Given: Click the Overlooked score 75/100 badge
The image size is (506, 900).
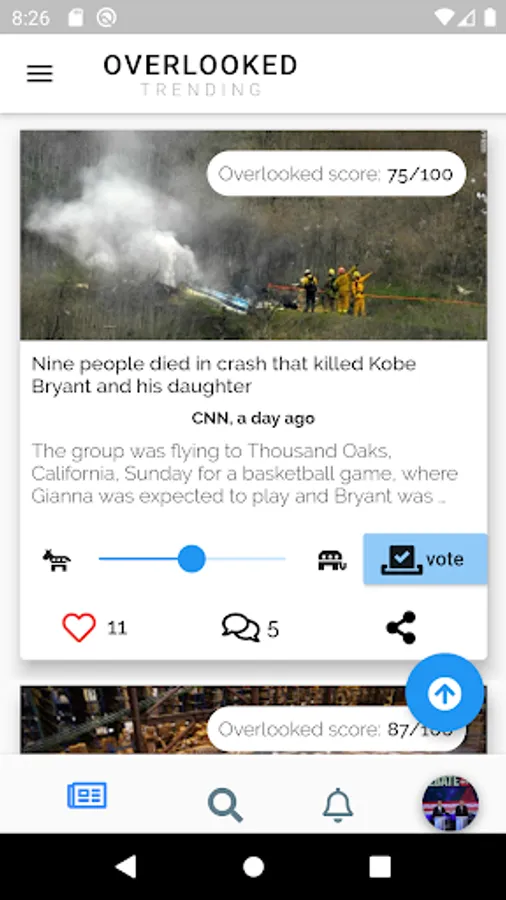Looking at the screenshot, I should tap(336, 174).
